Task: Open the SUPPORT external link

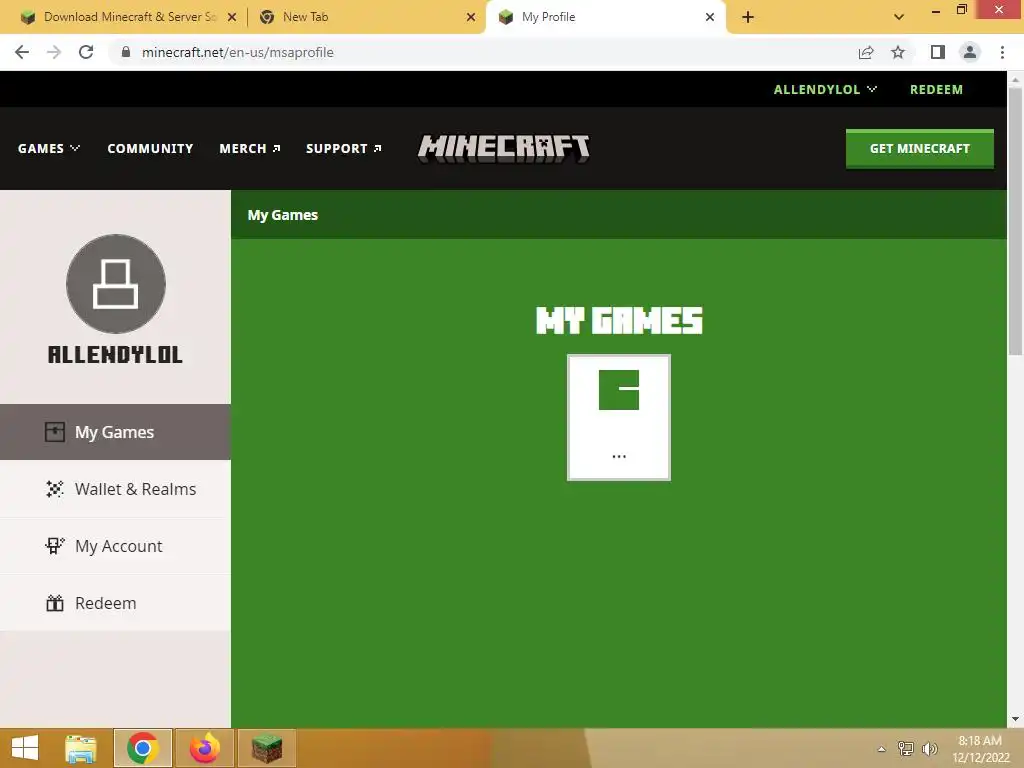Action: click(344, 148)
